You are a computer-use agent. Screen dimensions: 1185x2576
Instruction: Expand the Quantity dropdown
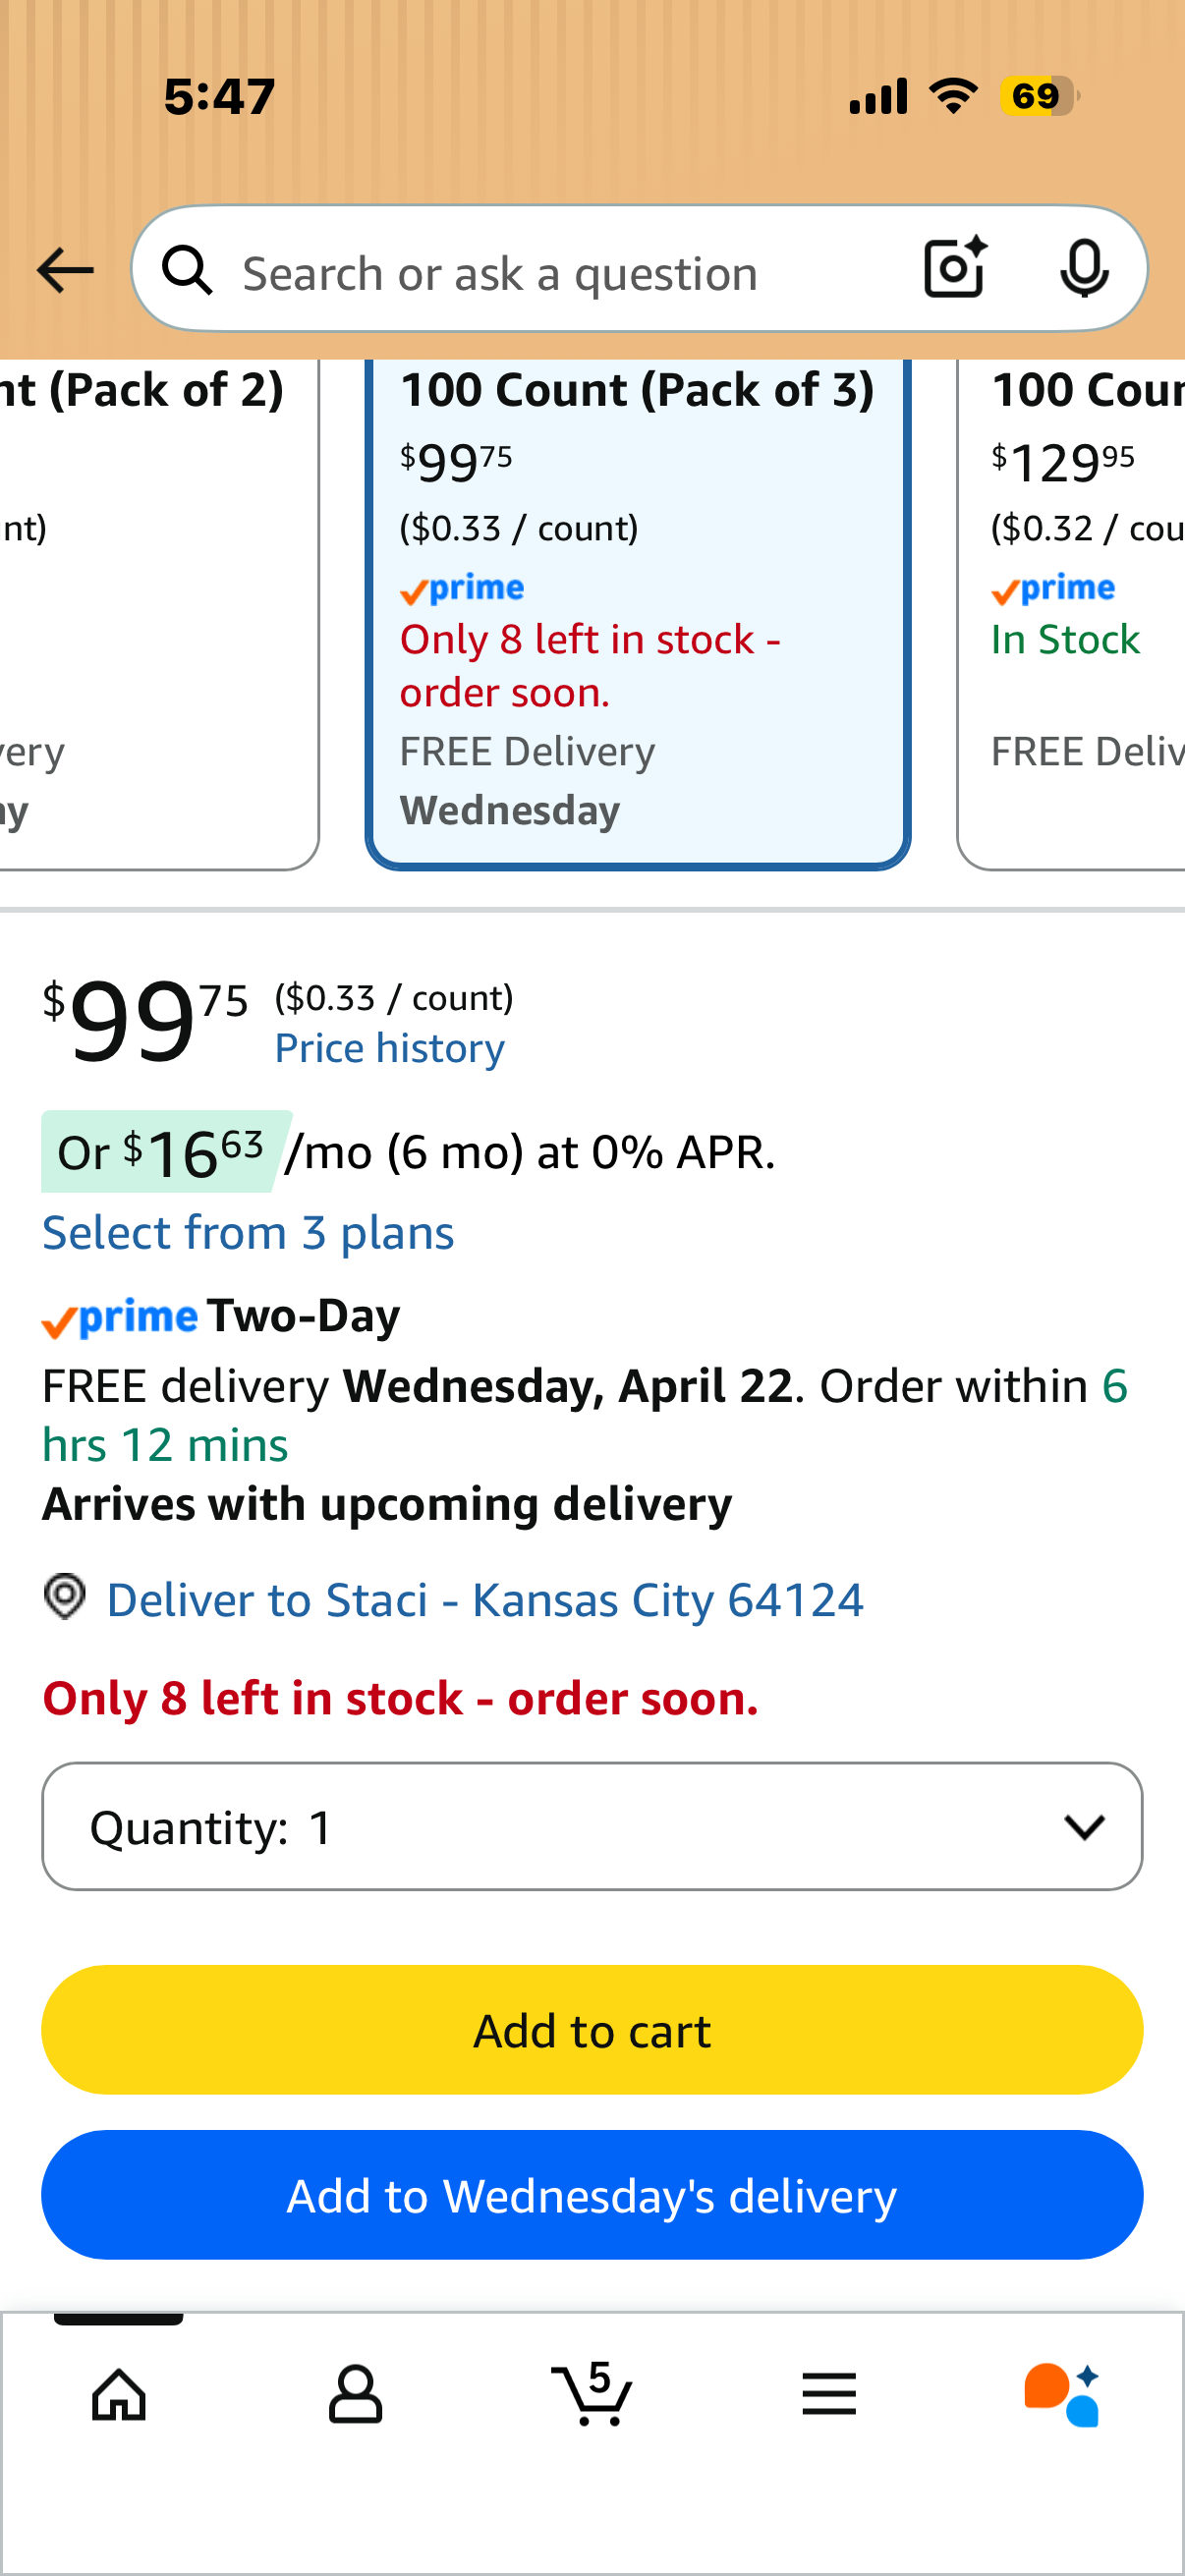coord(592,1826)
